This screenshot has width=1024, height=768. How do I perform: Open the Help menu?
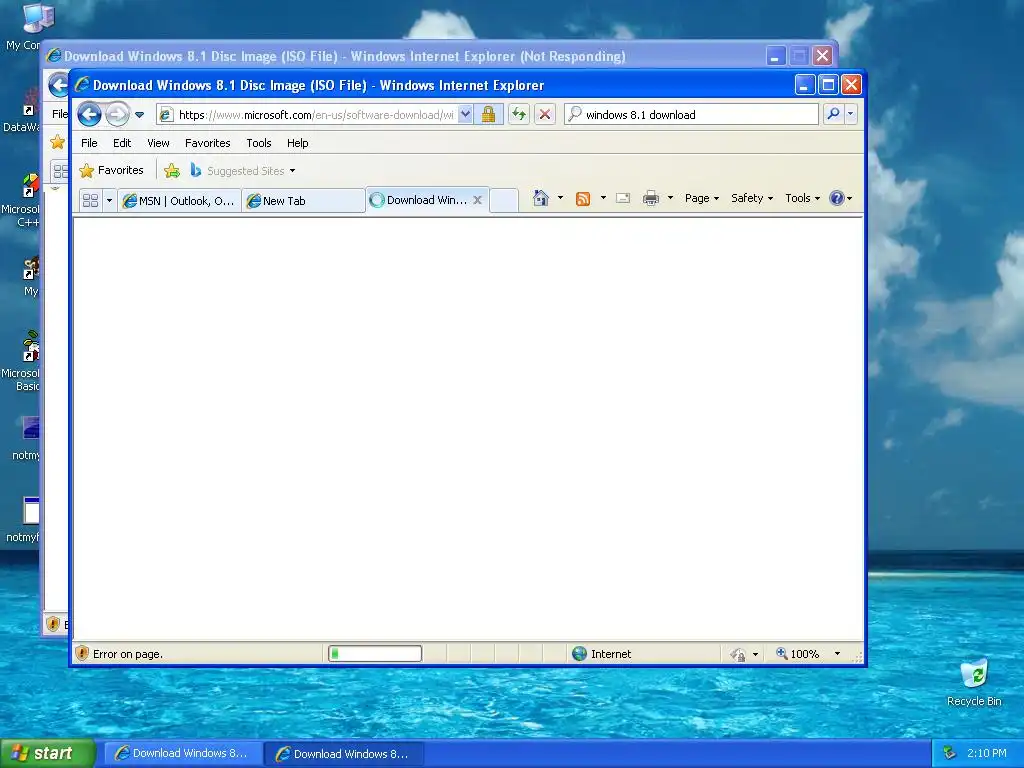pos(298,143)
